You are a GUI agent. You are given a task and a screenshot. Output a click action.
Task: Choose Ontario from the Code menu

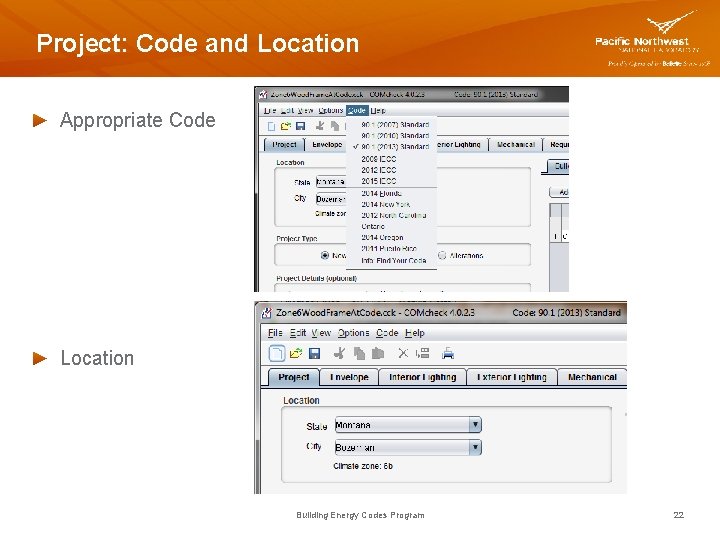391,227
